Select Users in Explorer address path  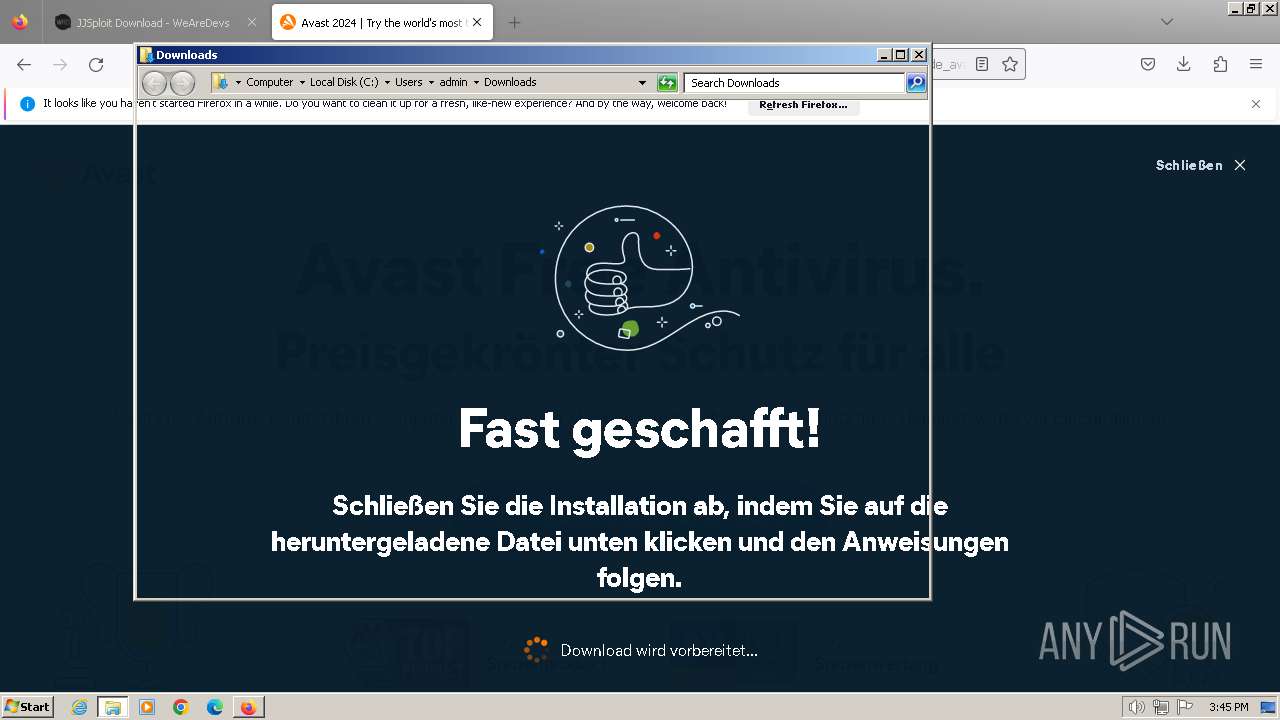pos(408,83)
